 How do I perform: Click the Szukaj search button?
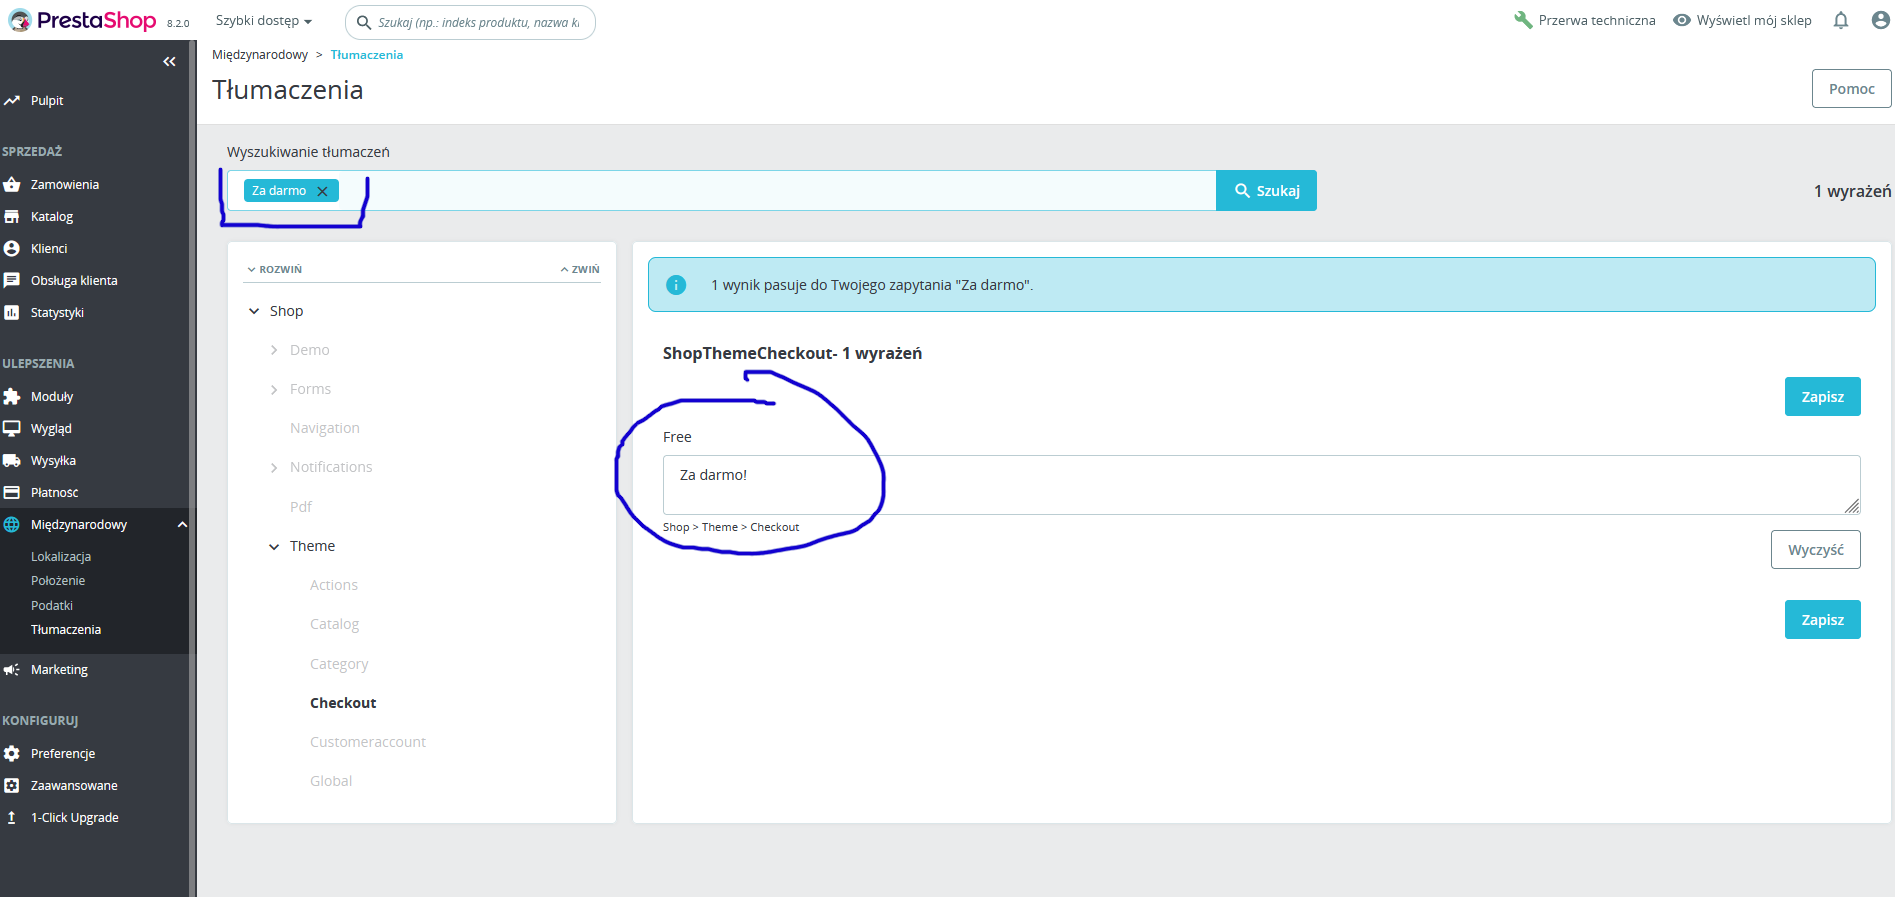pyautogui.click(x=1266, y=191)
